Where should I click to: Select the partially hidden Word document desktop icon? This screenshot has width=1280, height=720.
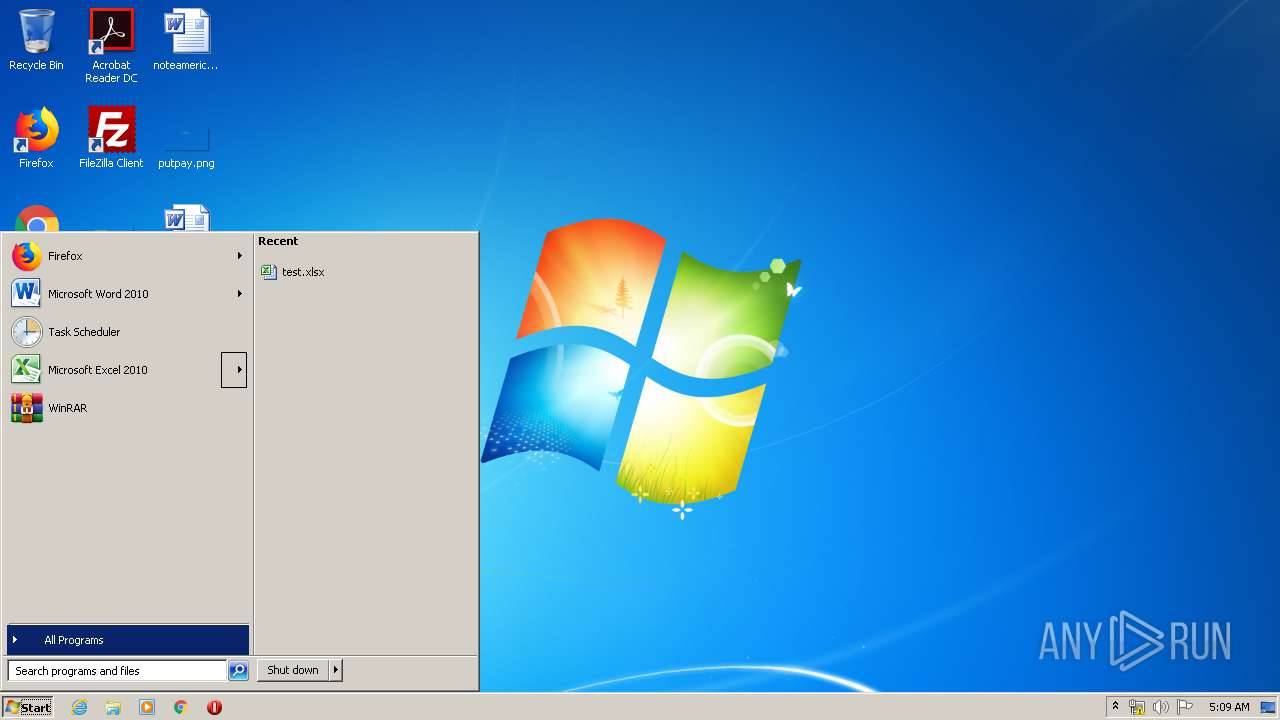click(187, 218)
